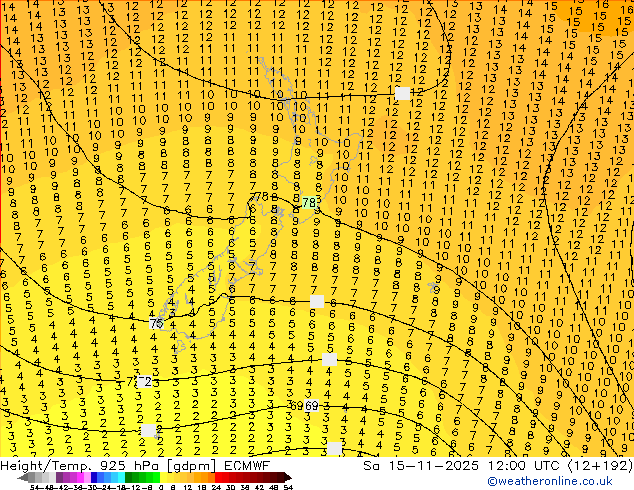Click the yellow swatch in the temperature legend
Image resolution: width=634 pixels, height=490 pixels.
point(163,477)
